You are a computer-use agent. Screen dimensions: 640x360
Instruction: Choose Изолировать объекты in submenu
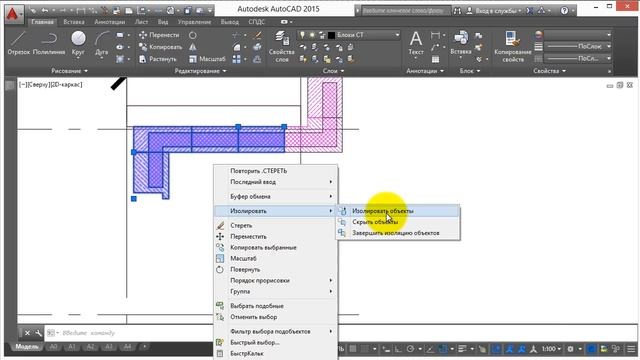[x=398, y=211]
